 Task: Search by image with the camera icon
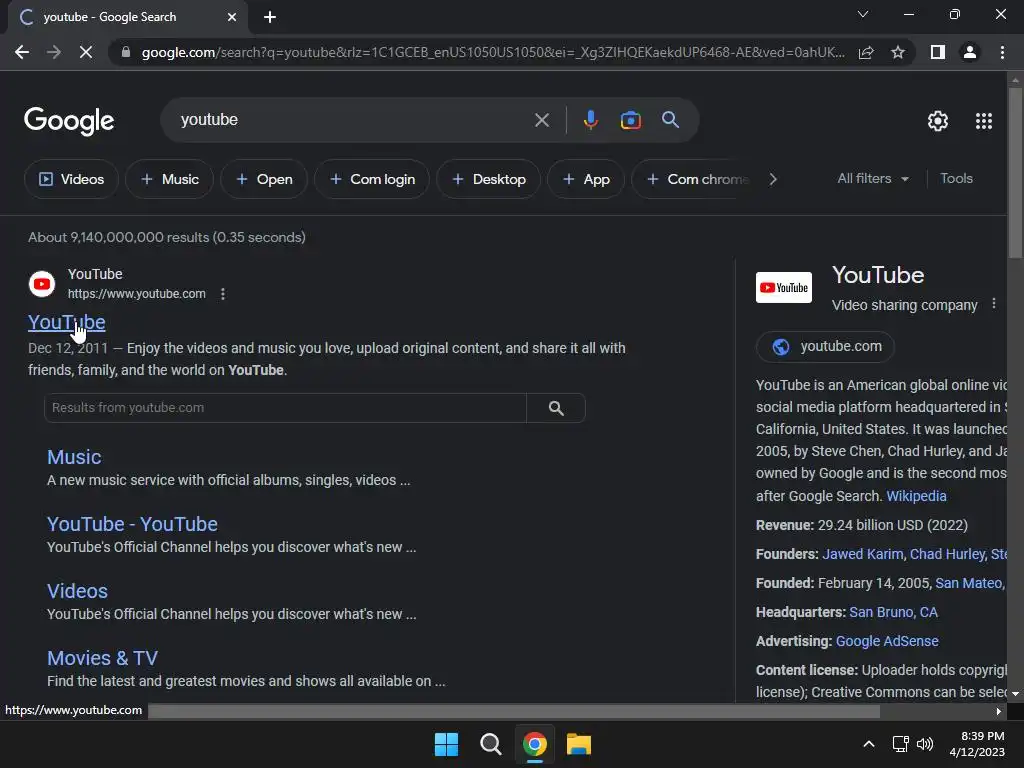point(630,120)
